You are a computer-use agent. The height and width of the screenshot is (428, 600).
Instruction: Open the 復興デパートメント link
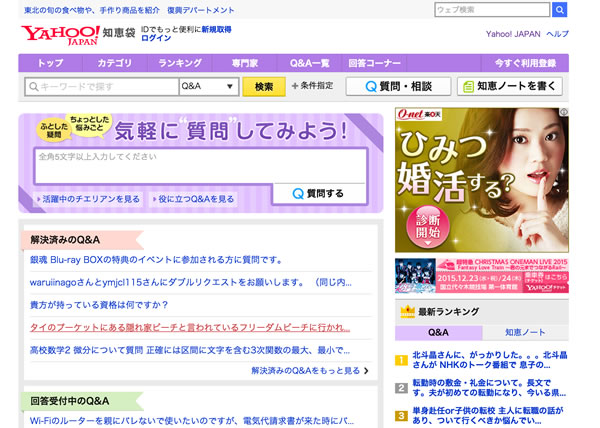tap(201, 10)
